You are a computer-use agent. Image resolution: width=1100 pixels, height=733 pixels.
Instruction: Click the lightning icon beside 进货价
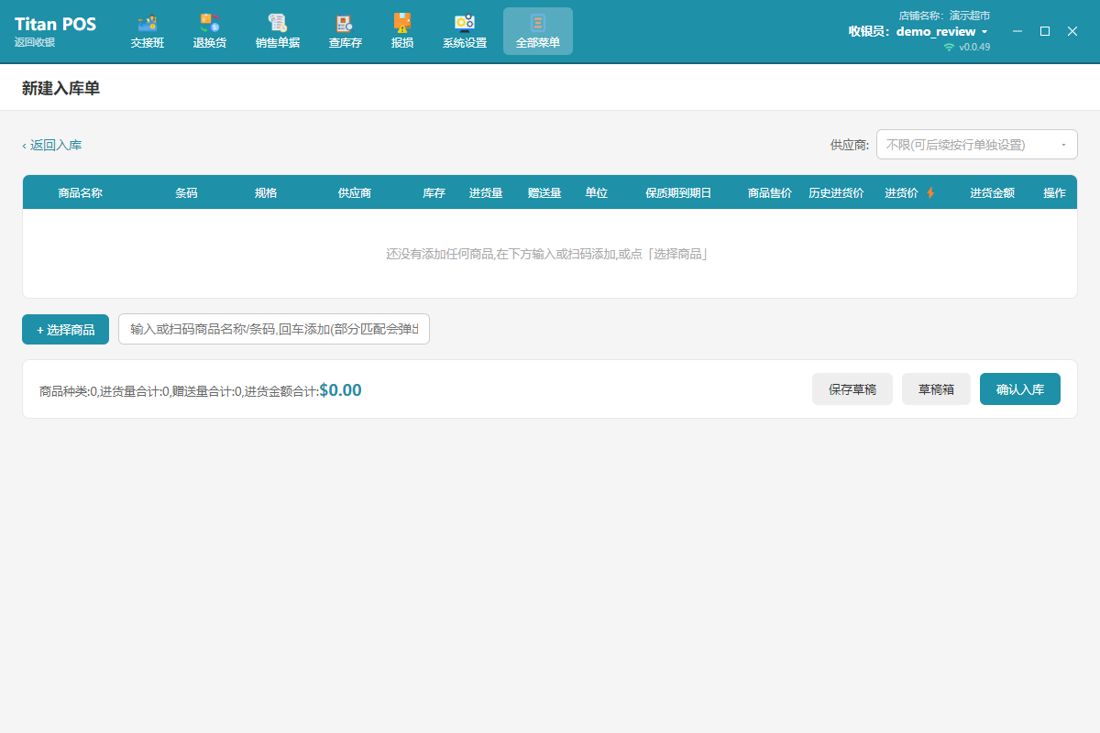930,192
